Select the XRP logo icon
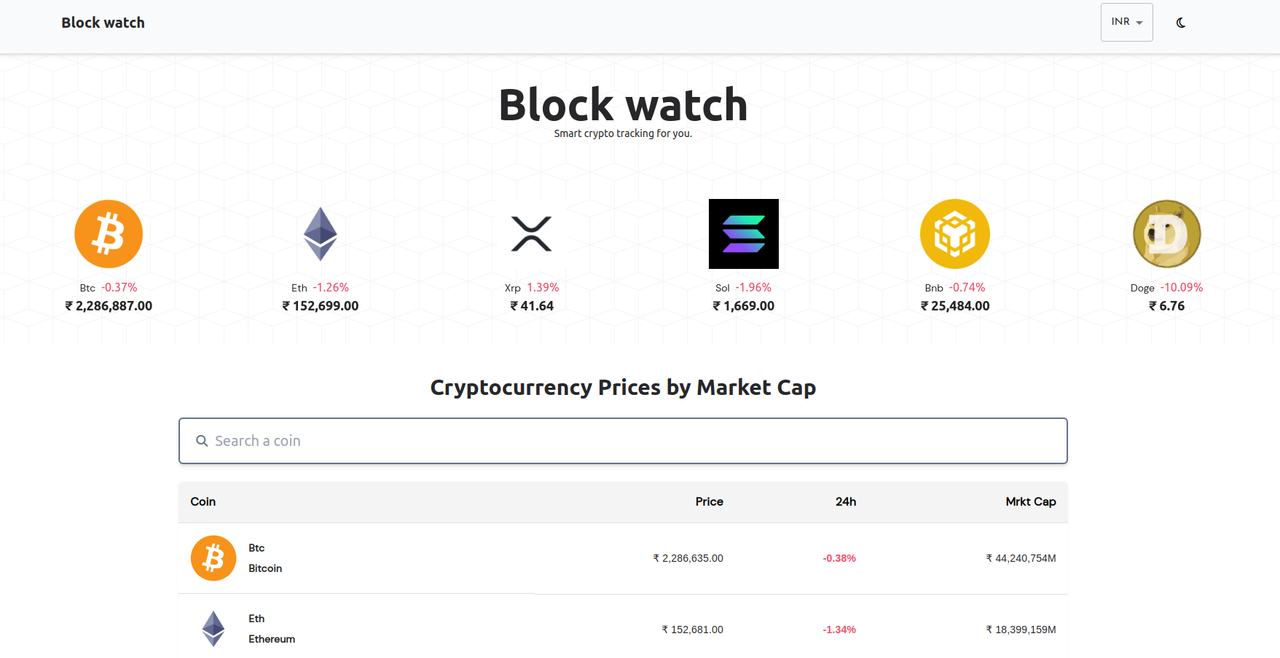This screenshot has height=658, width=1280. point(531,234)
